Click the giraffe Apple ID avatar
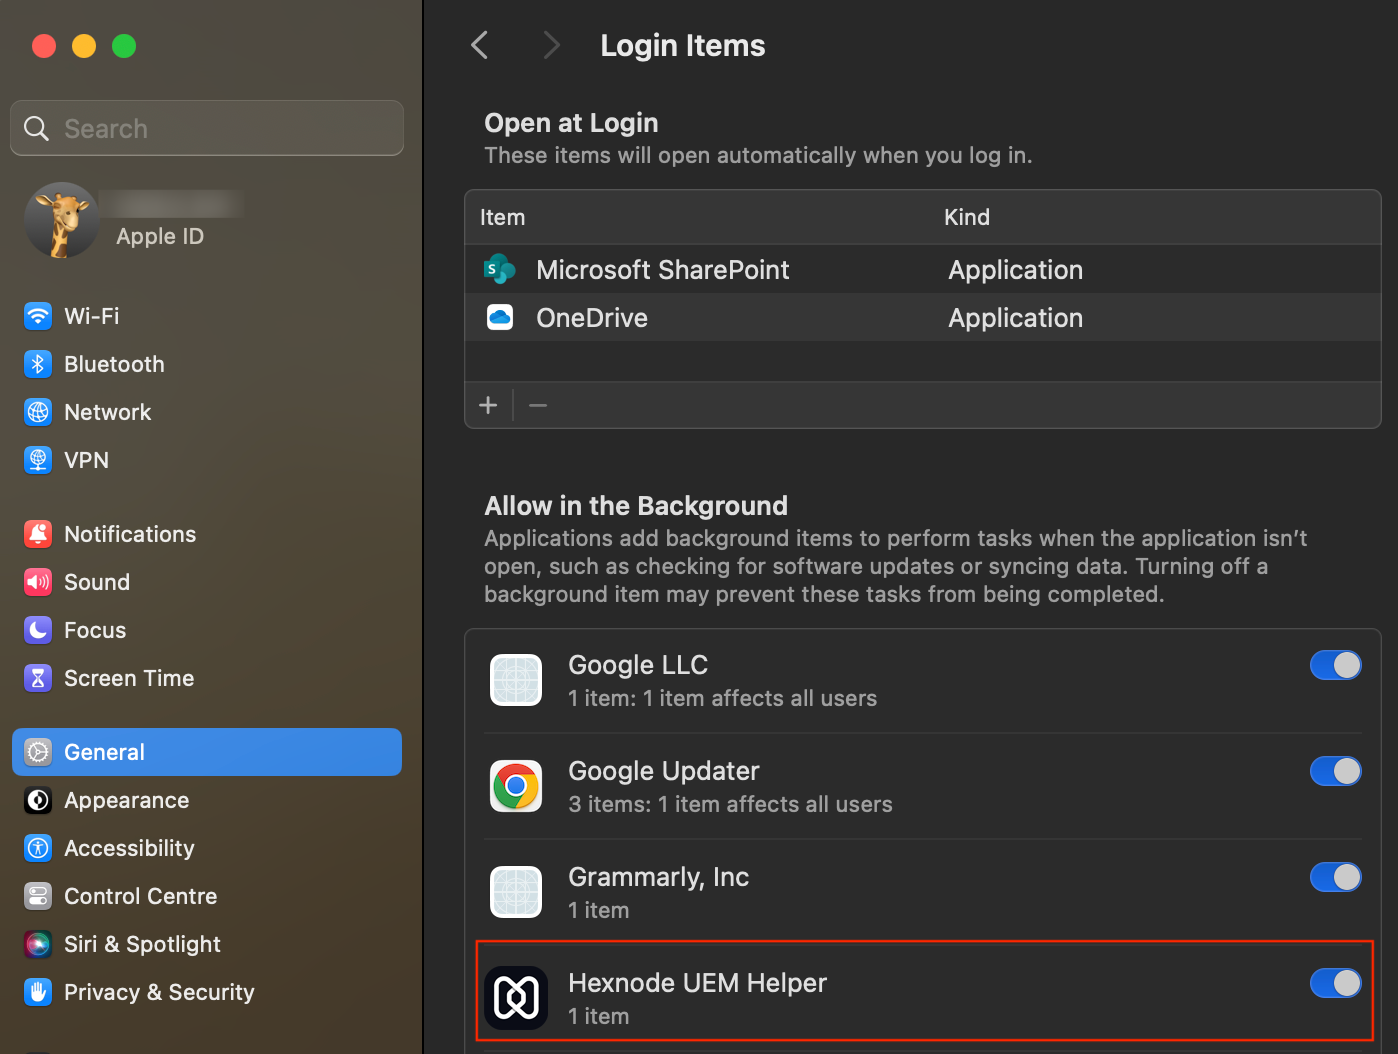The width and height of the screenshot is (1398, 1054). pos(62,220)
